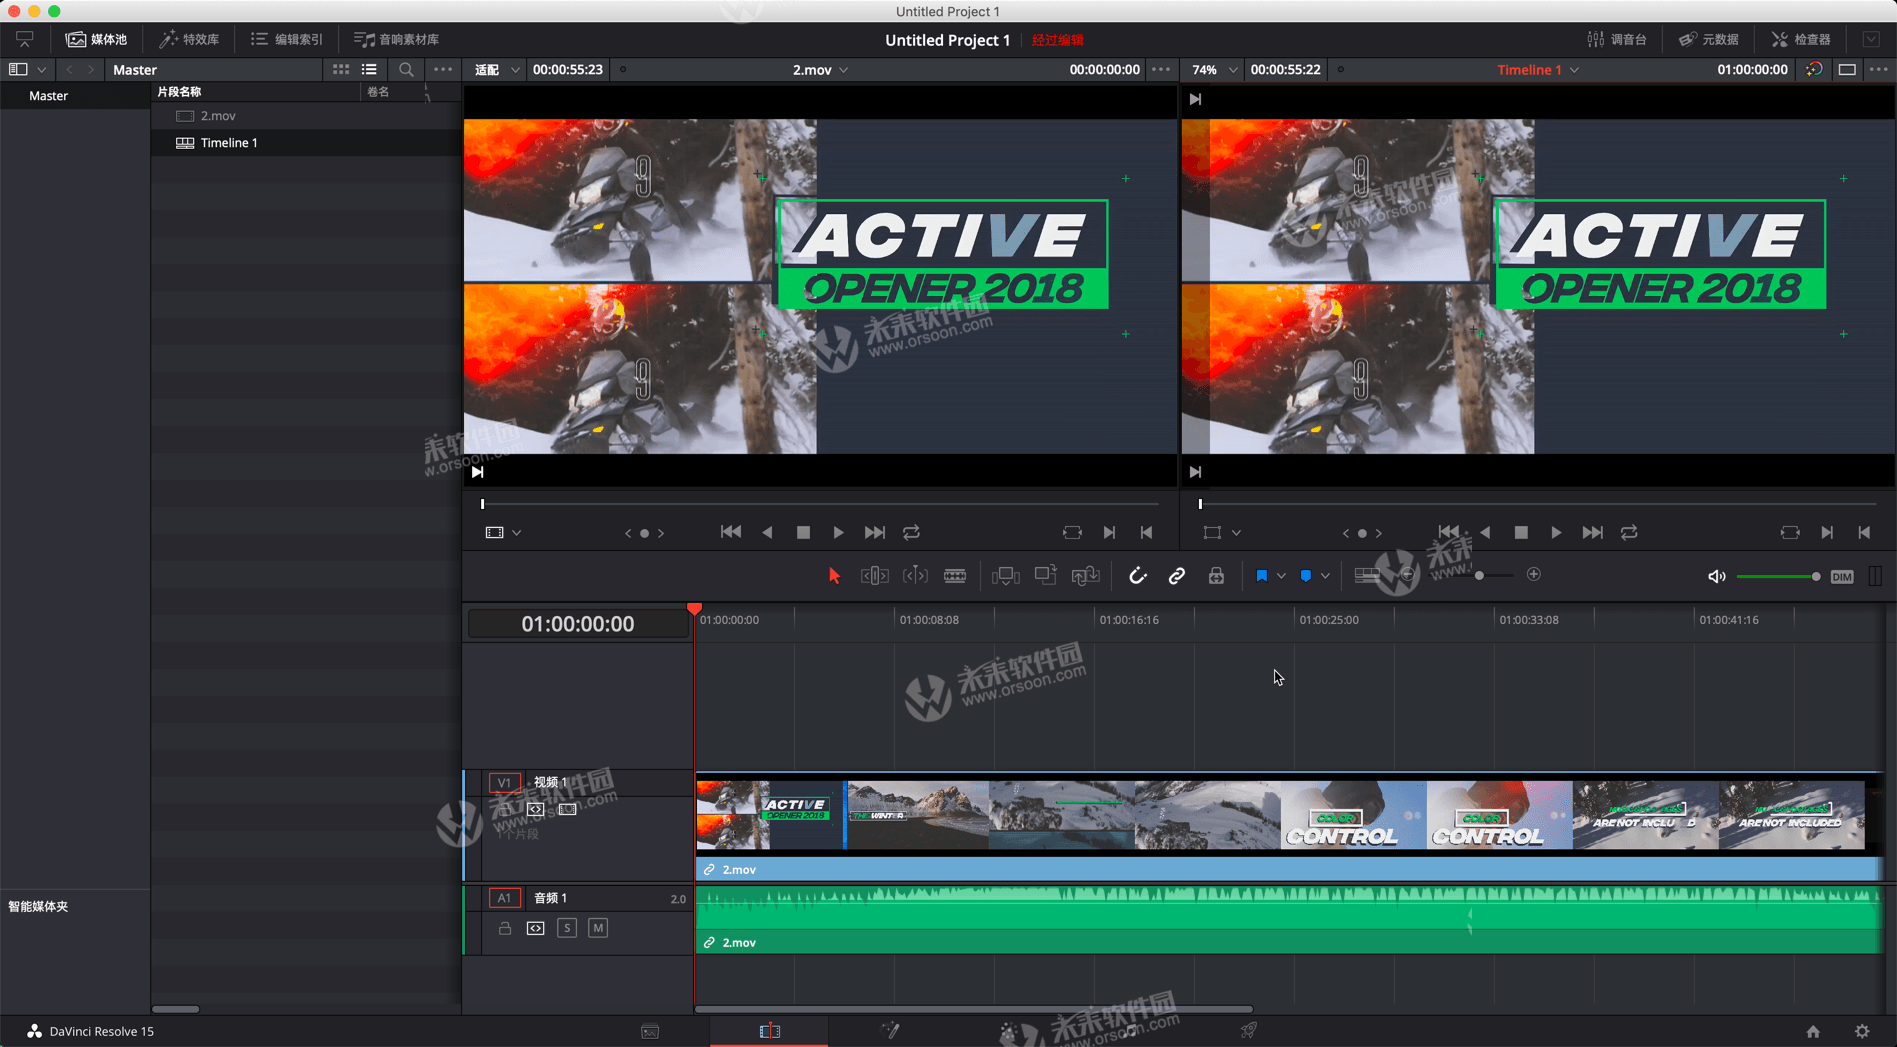Switch media pool to thumbnail view
The height and width of the screenshot is (1047, 1897).
click(x=341, y=69)
